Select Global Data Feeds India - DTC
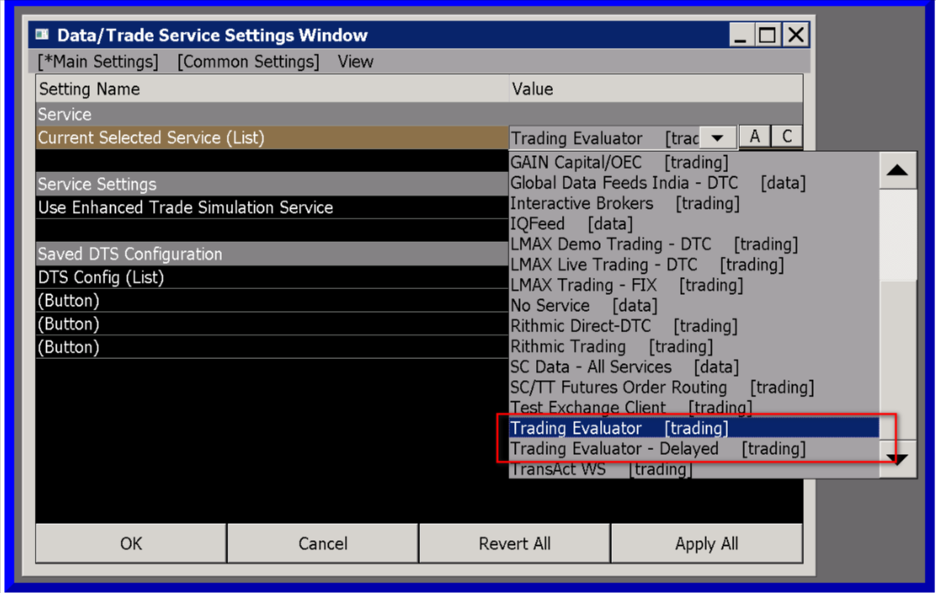Screen dimensions: 936x594 point(694,183)
